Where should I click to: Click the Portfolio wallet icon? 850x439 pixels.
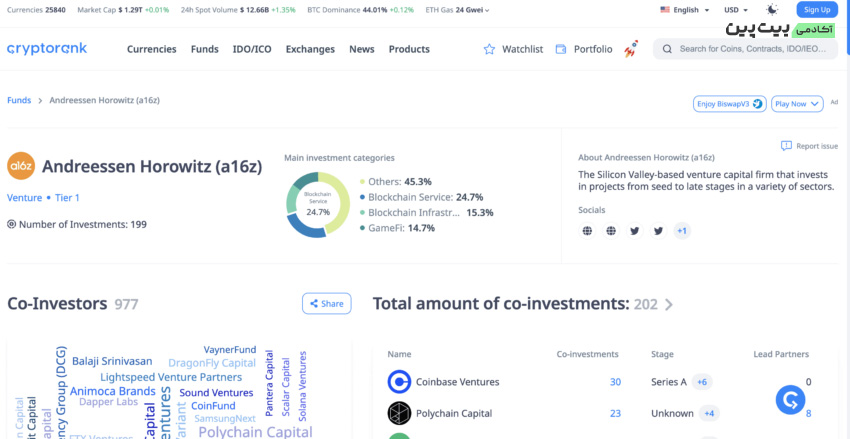(561, 49)
